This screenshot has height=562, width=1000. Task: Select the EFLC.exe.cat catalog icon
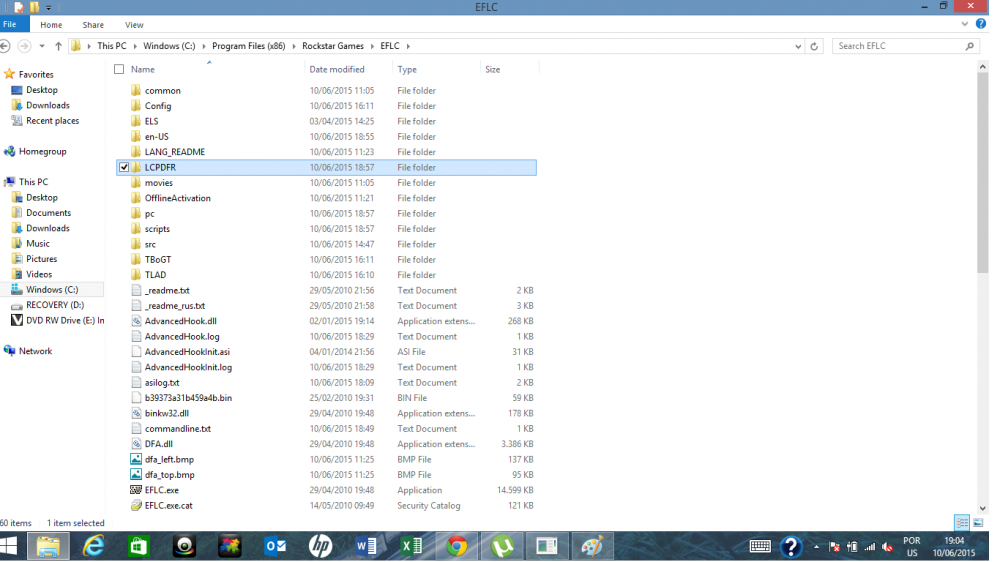136,505
